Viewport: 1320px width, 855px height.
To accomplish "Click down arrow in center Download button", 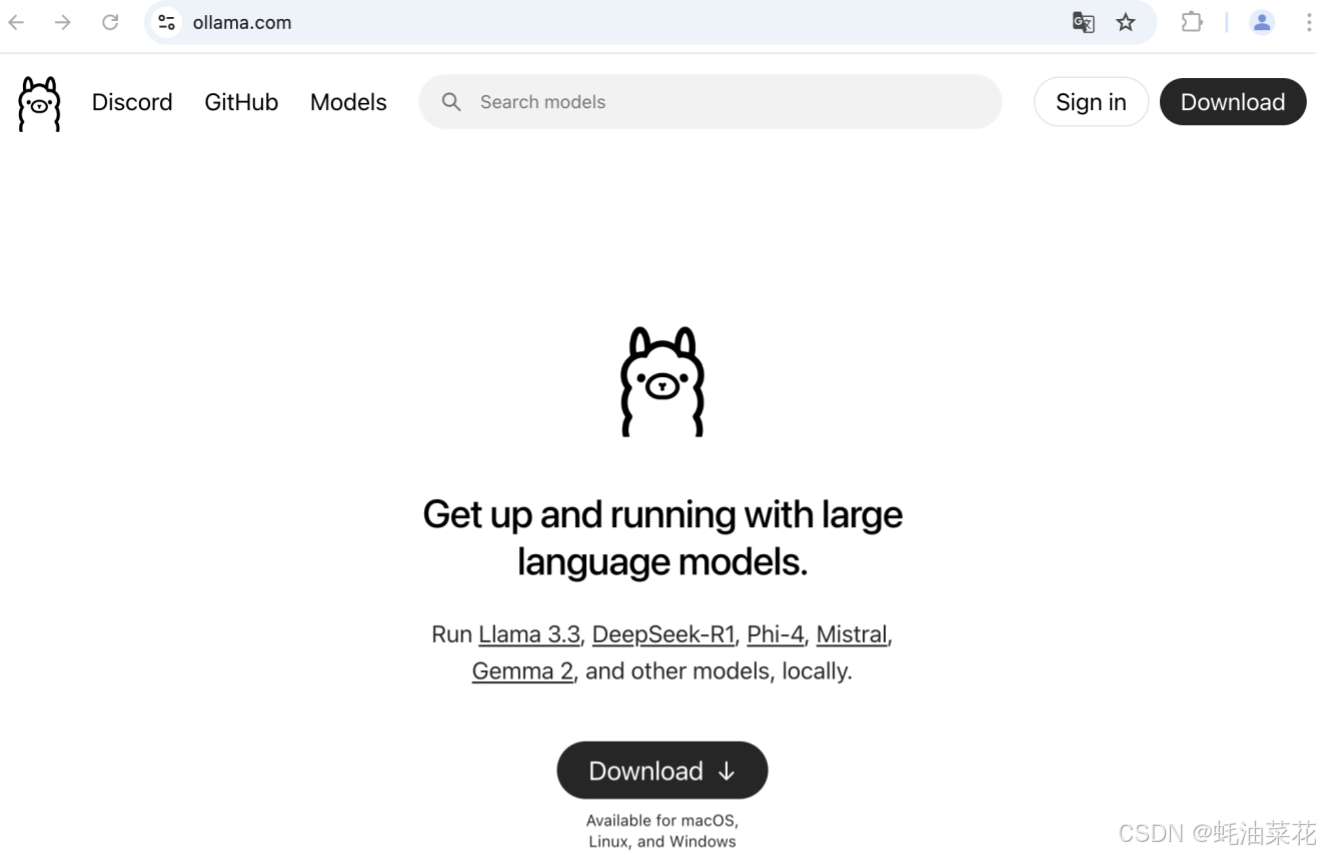I will (726, 771).
